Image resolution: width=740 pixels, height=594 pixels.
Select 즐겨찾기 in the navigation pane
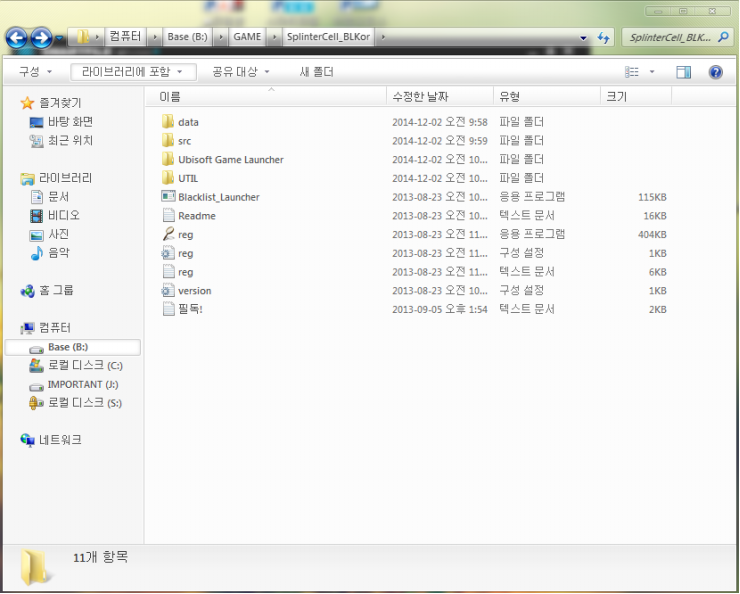point(51,102)
